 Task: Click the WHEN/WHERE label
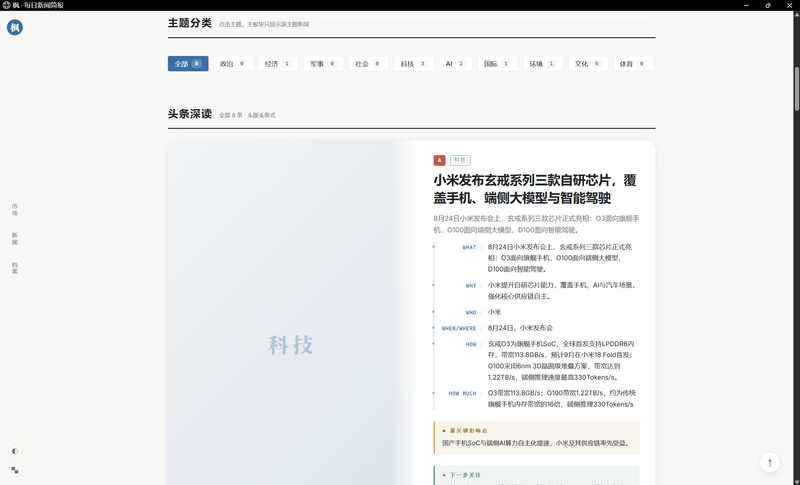click(459, 328)
